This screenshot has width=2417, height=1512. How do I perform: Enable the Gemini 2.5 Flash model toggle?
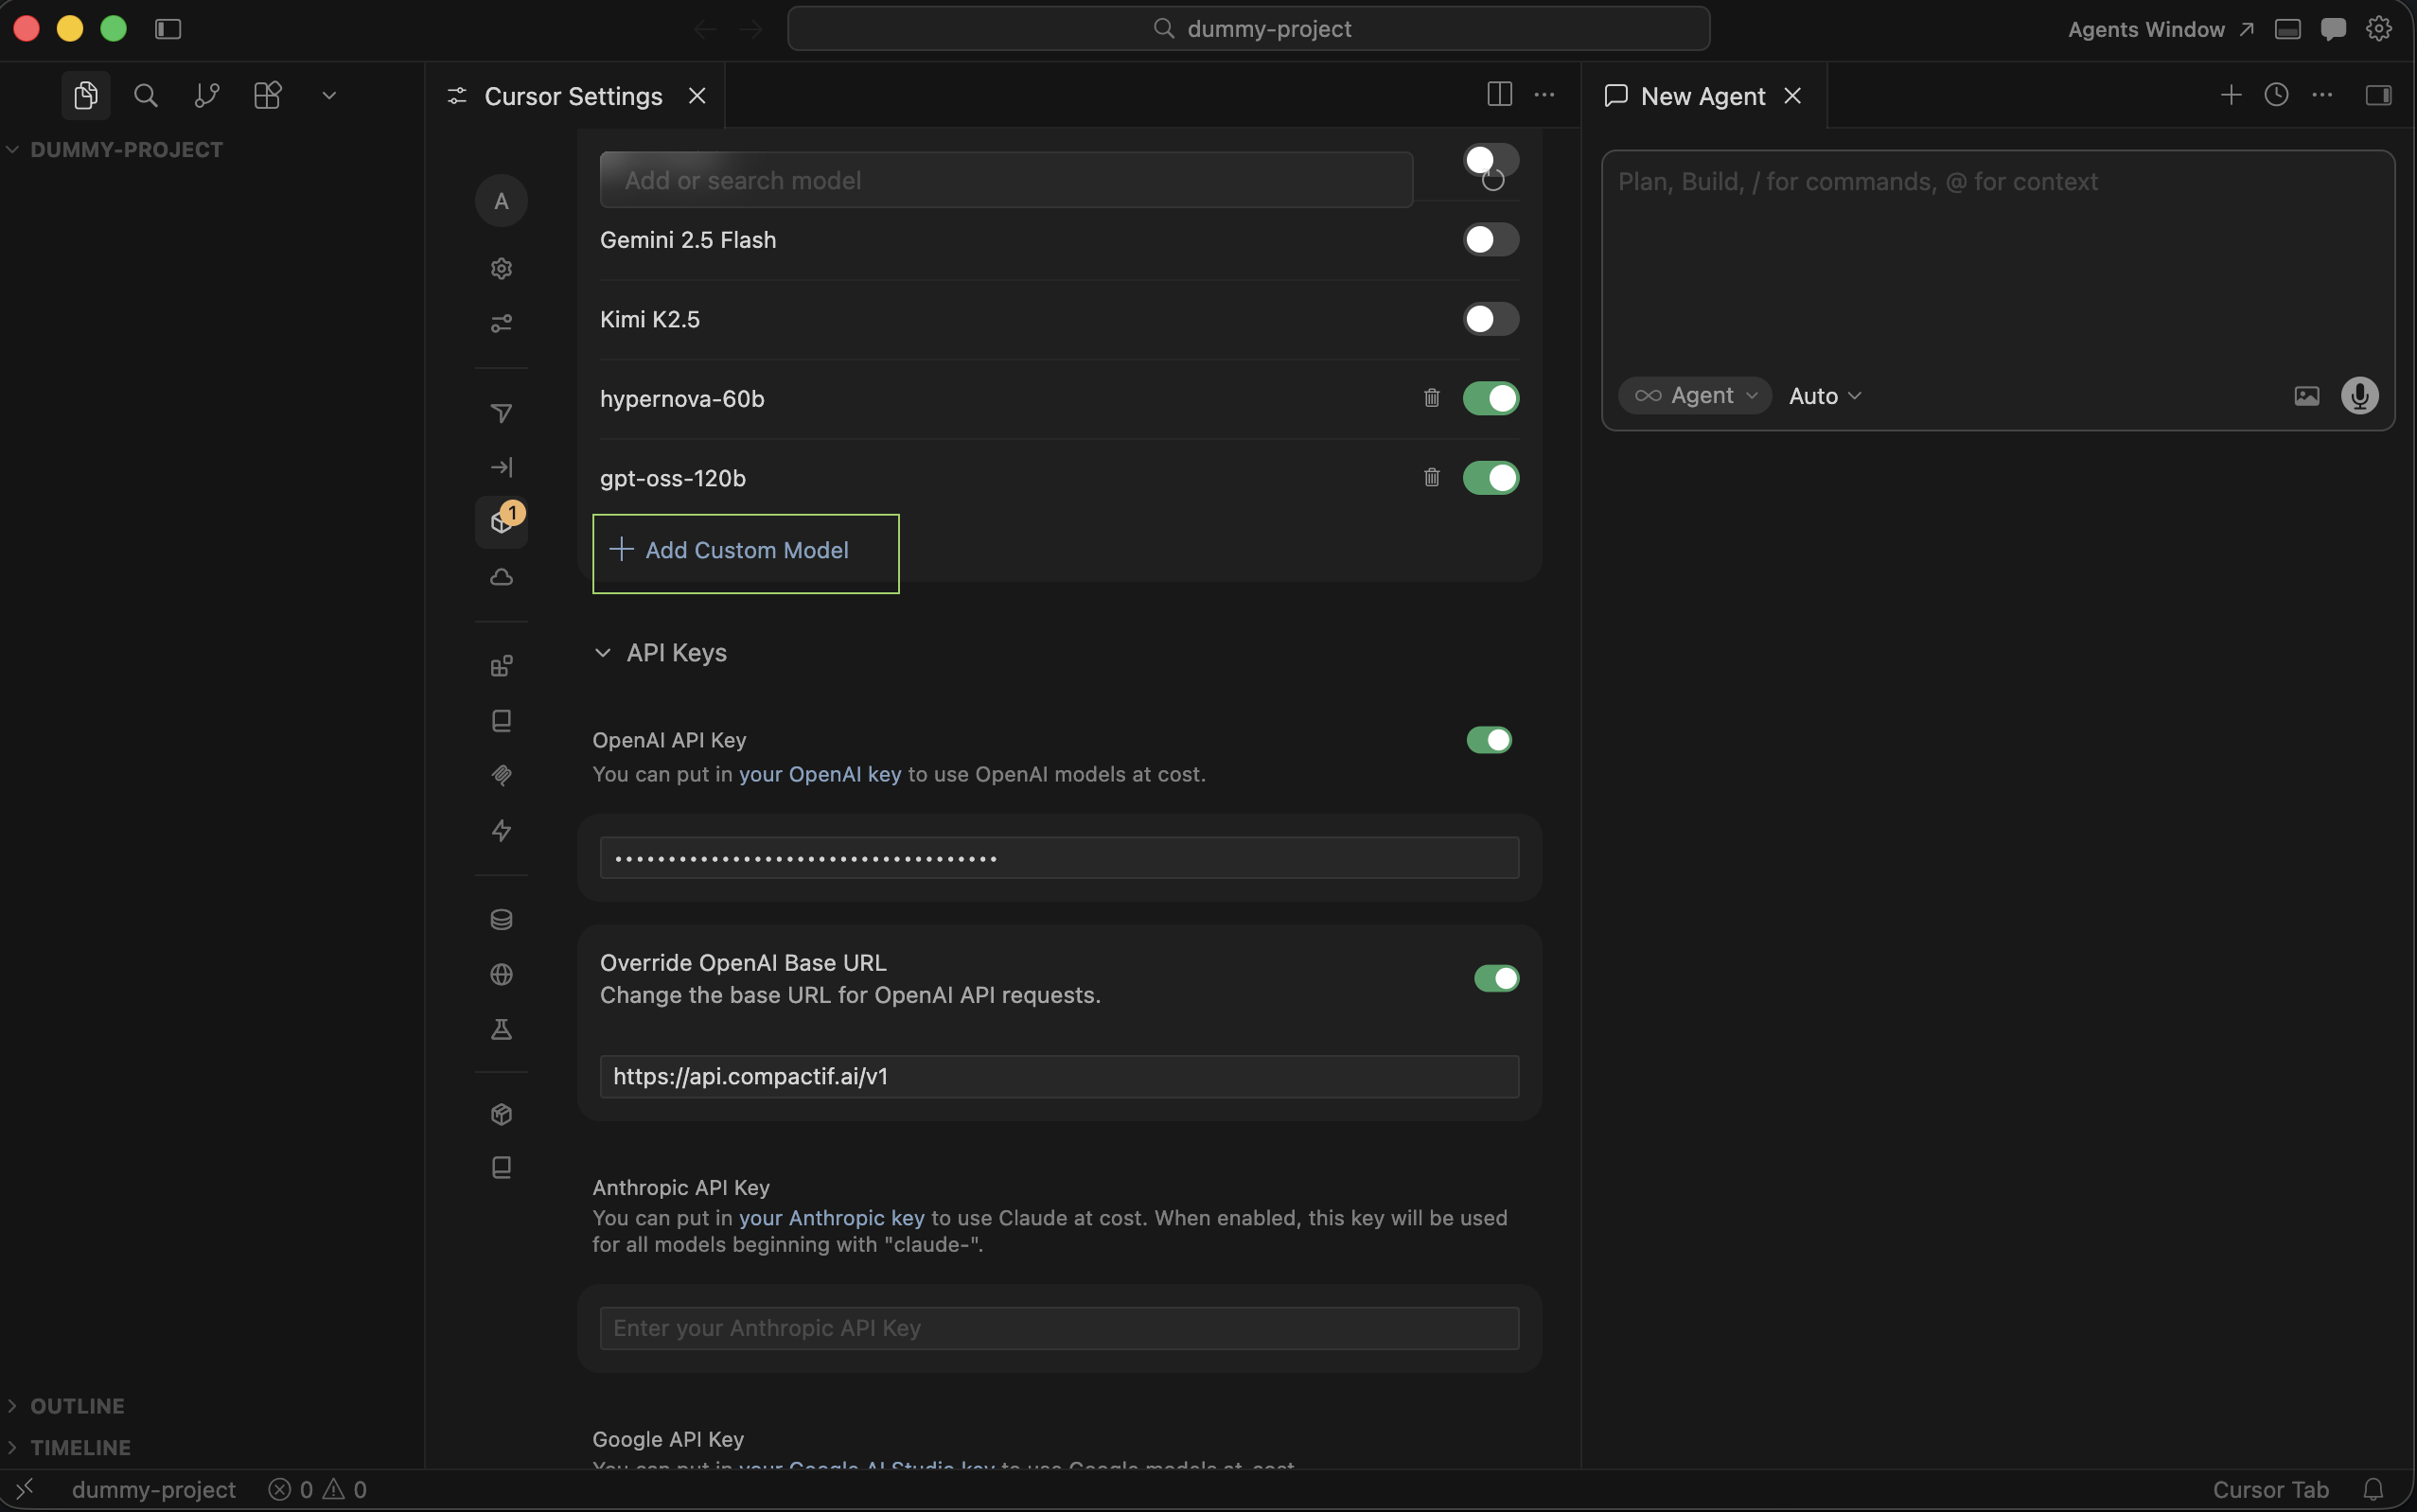[x=1491, y=239]
